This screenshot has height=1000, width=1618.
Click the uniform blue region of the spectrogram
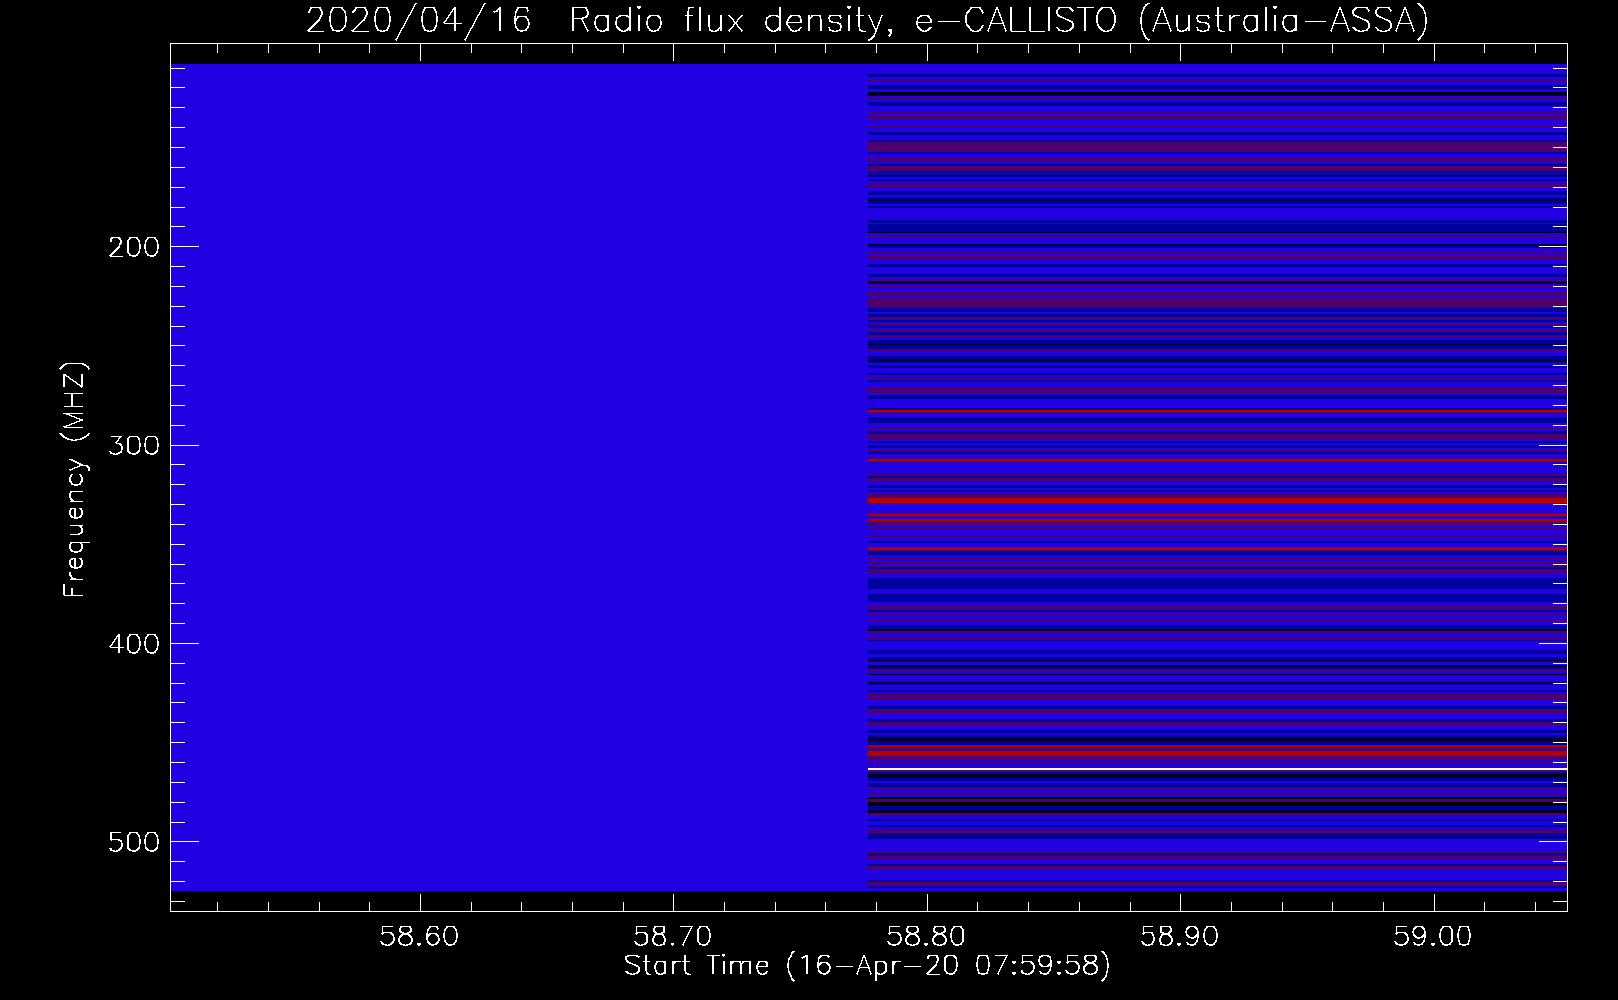coord(519,477)
